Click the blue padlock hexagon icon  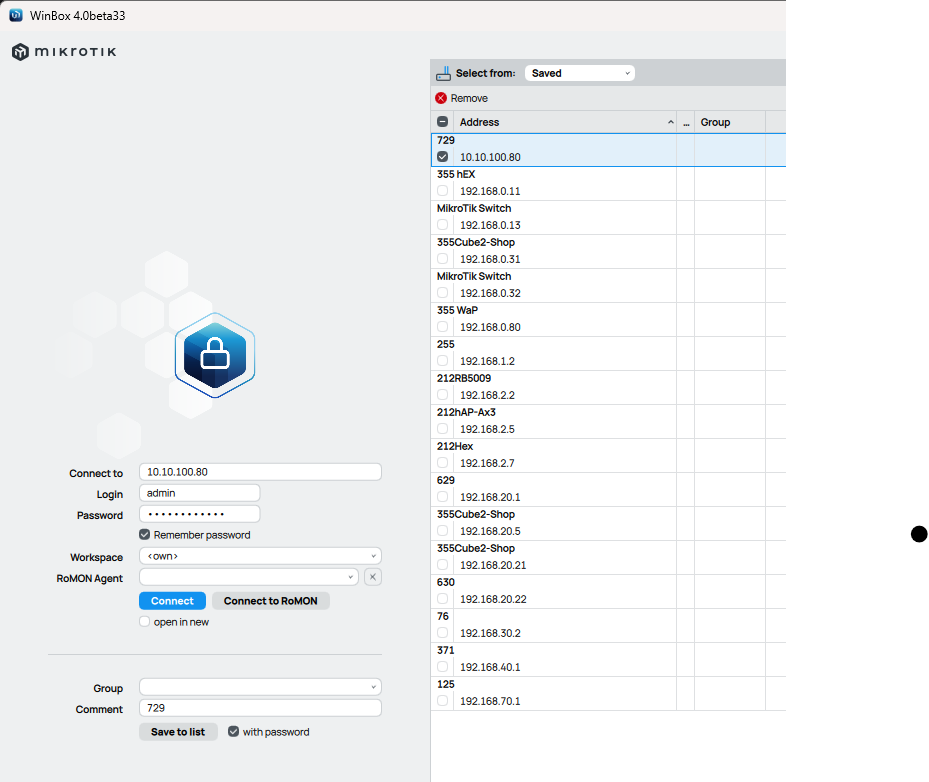215,355
